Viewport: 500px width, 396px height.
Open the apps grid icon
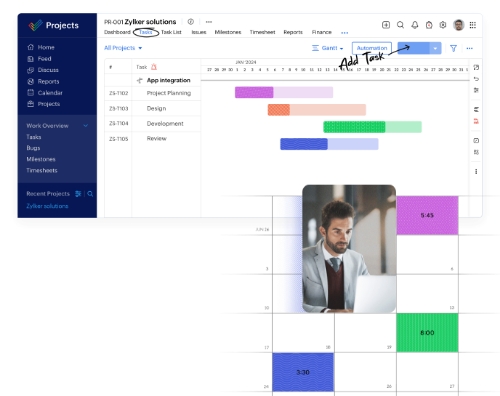point(473,25)
